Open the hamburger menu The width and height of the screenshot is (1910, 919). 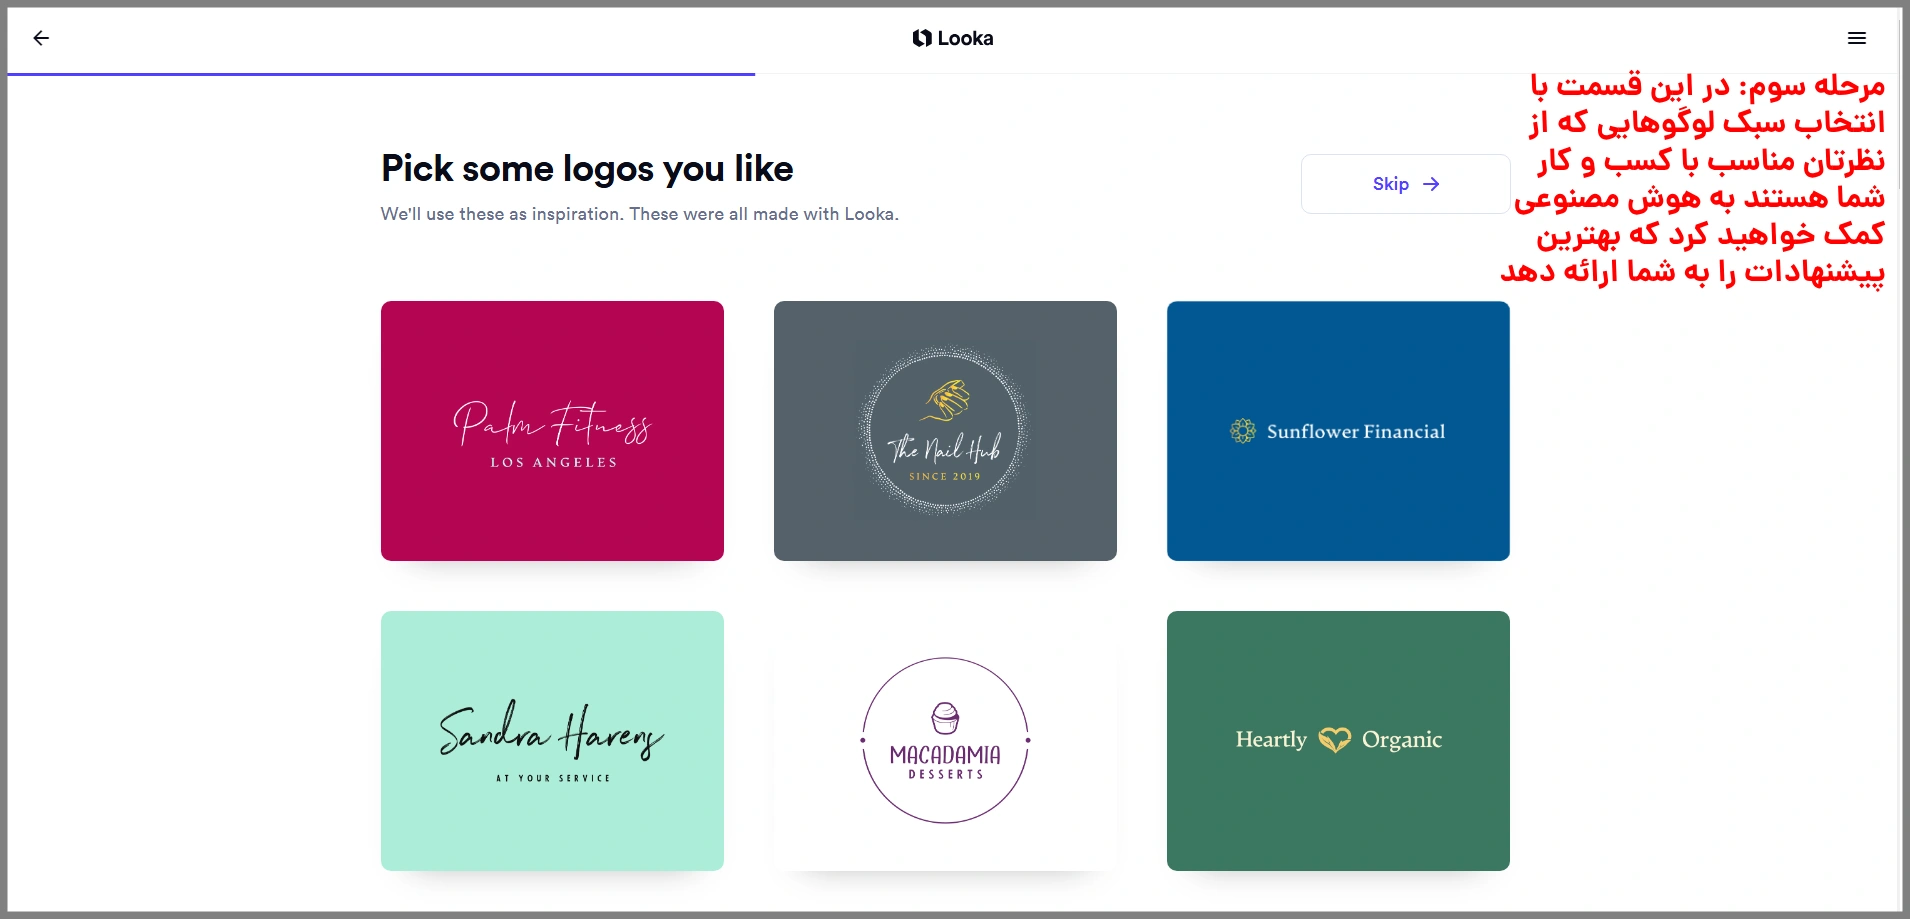point(1856,38)
